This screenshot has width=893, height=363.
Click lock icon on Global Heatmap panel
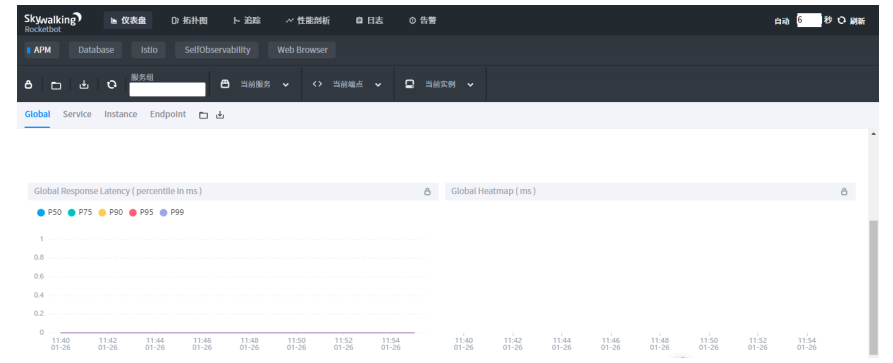point(844,191)
